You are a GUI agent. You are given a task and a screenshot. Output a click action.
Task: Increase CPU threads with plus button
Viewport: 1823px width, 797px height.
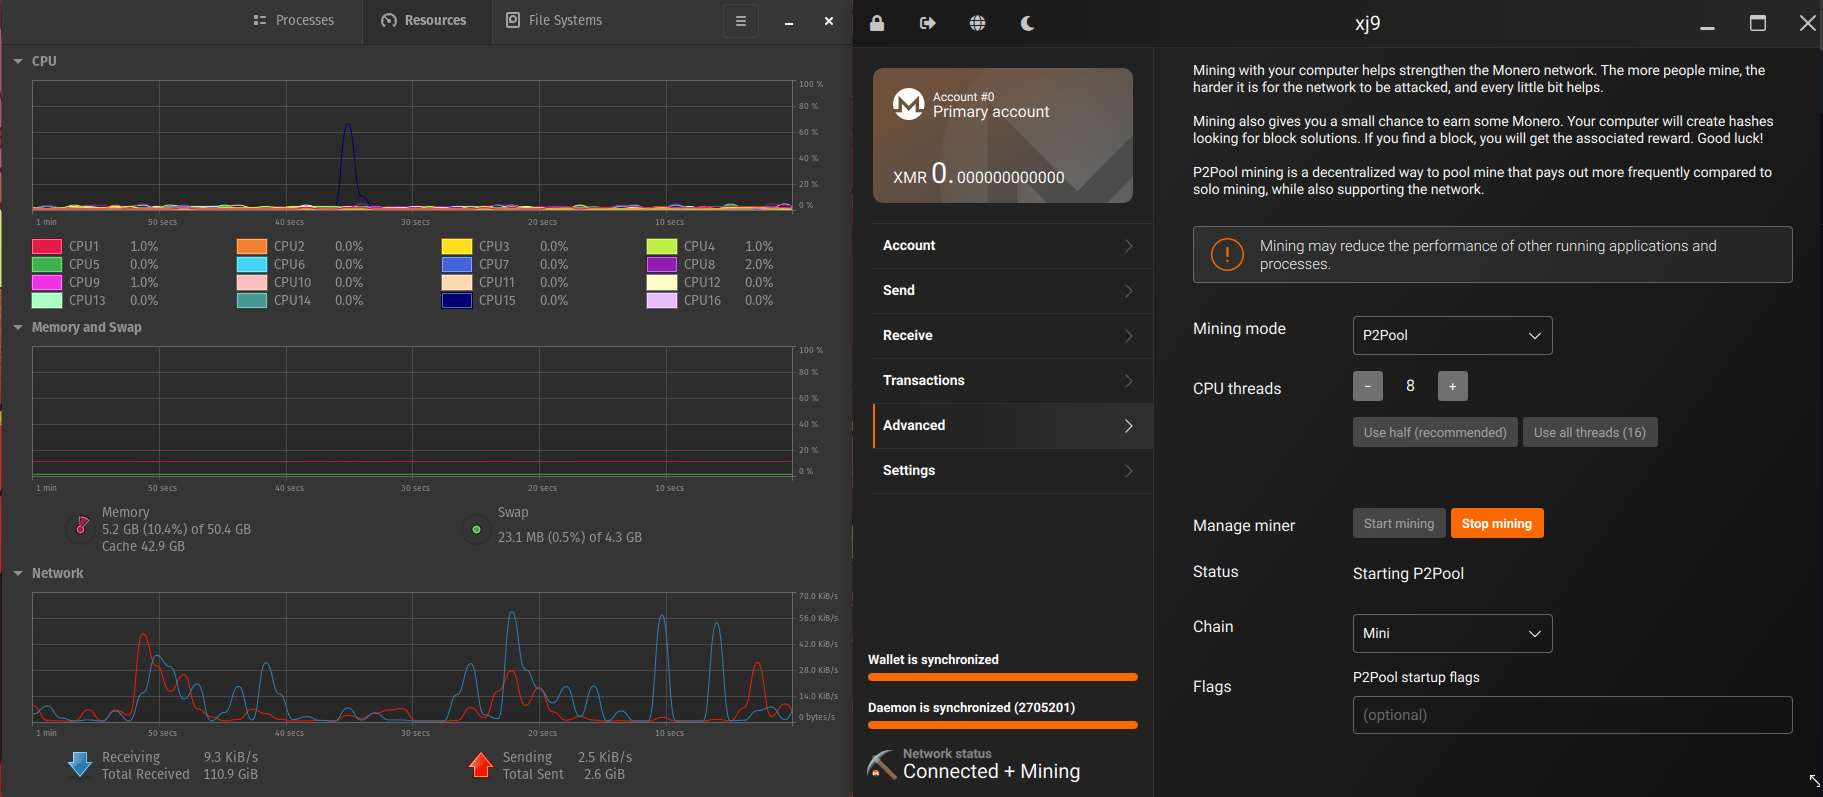(x=1453, y=386)
